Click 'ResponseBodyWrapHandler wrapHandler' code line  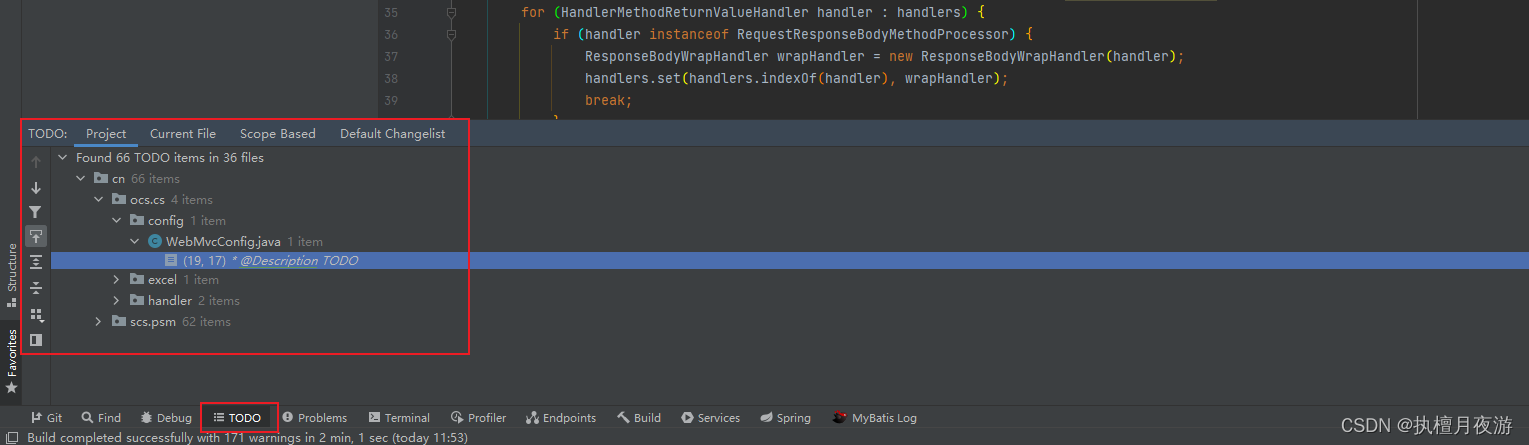pos(884,57)
